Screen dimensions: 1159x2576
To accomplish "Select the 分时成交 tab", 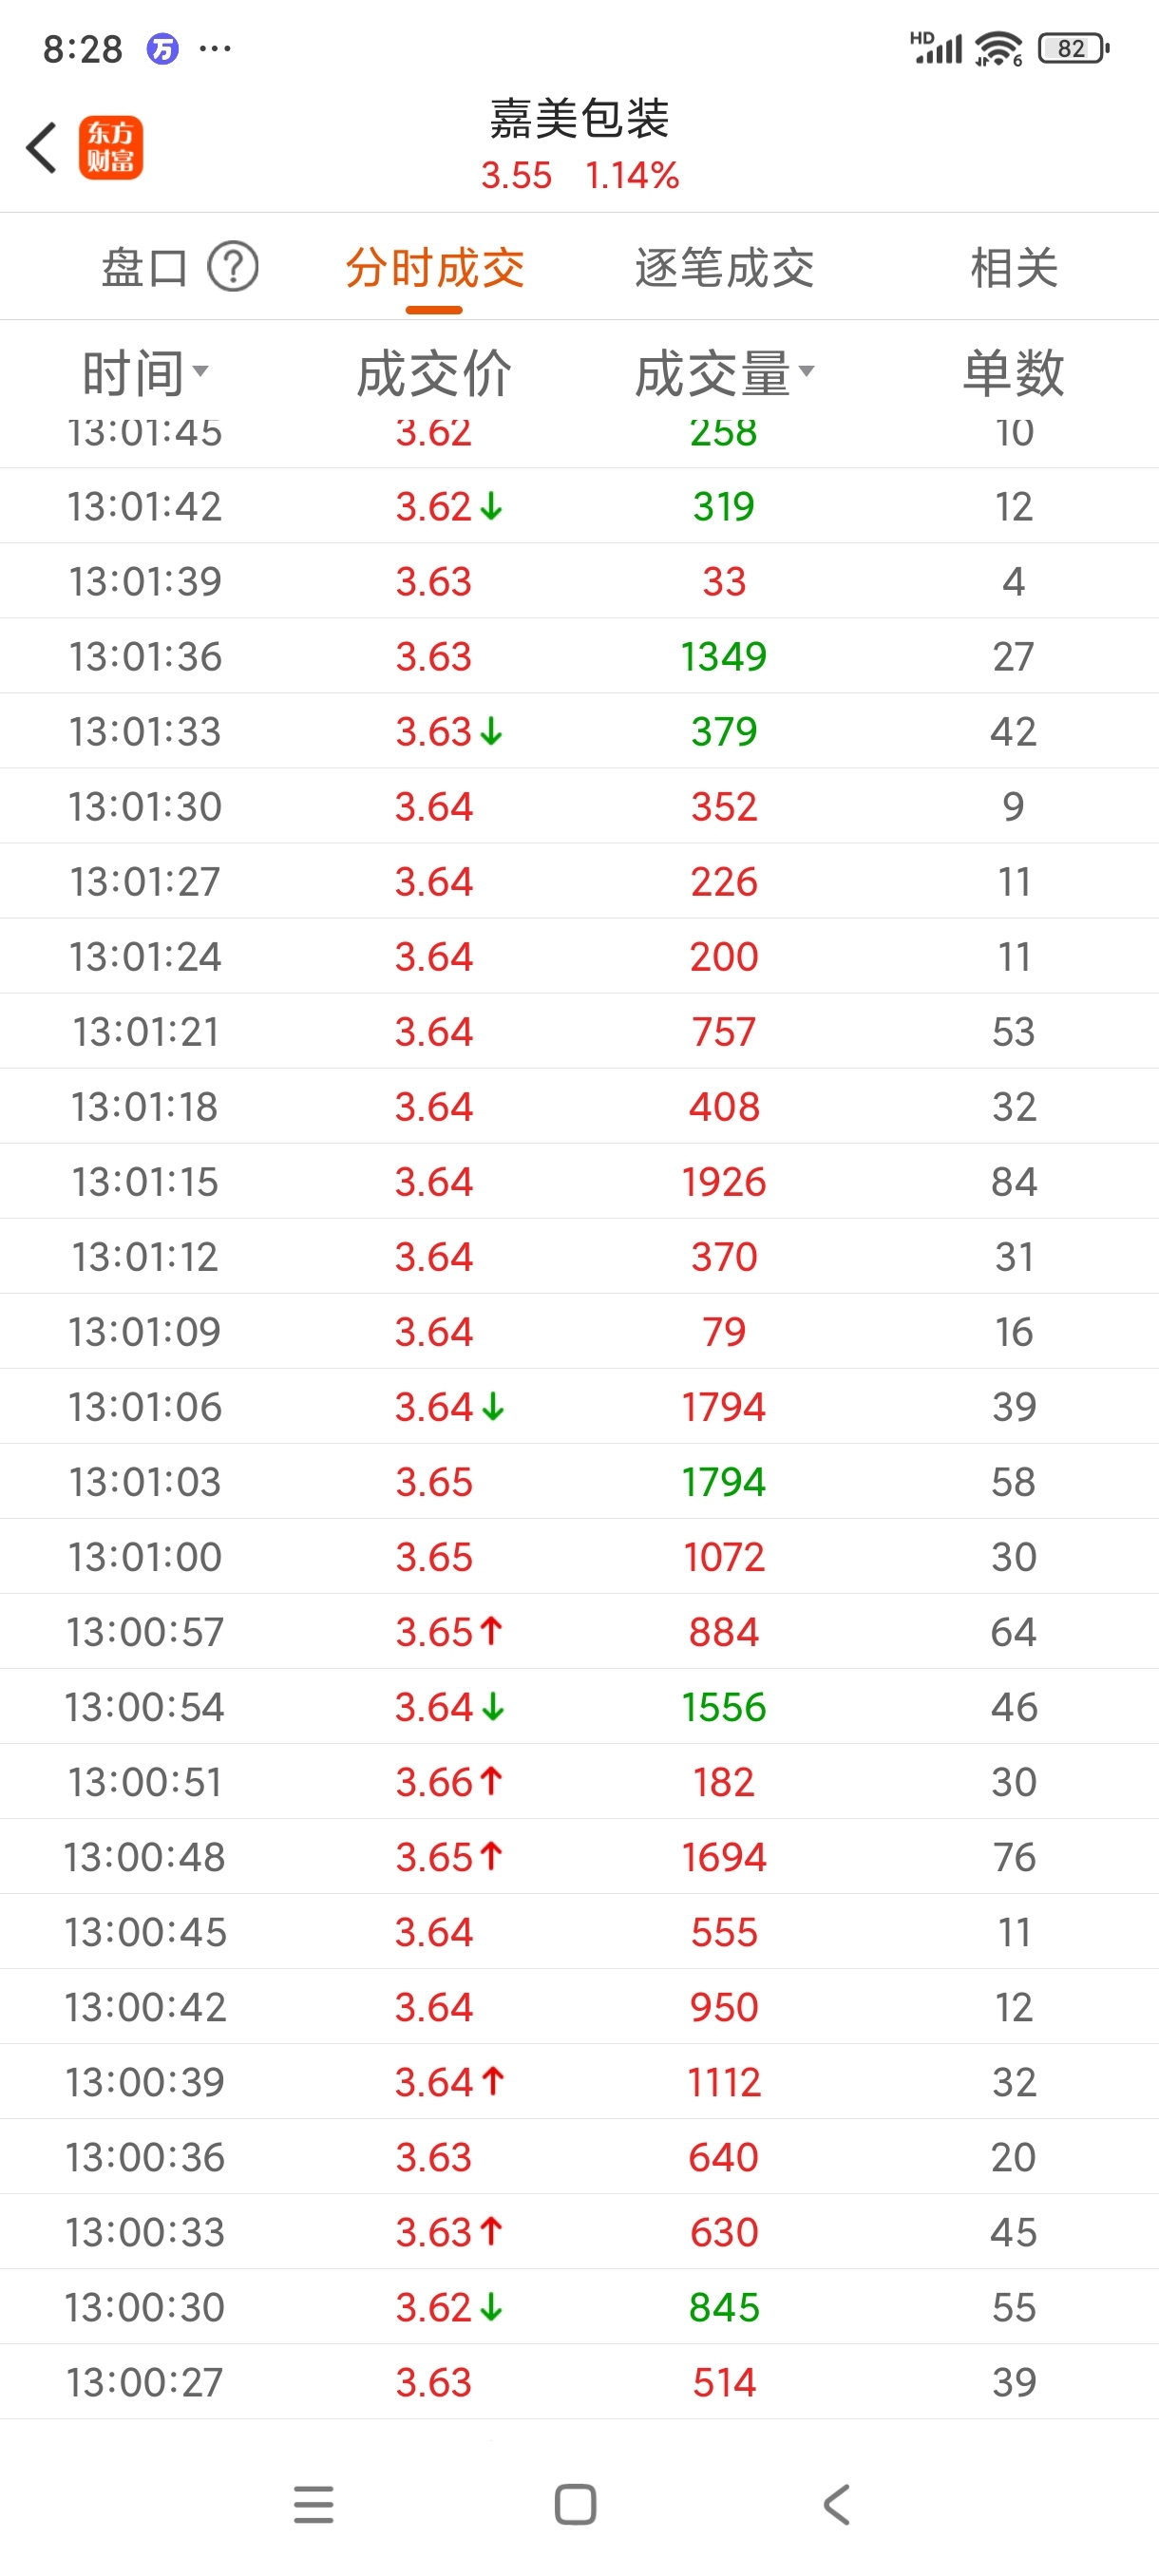I will (x=434, y=268).
